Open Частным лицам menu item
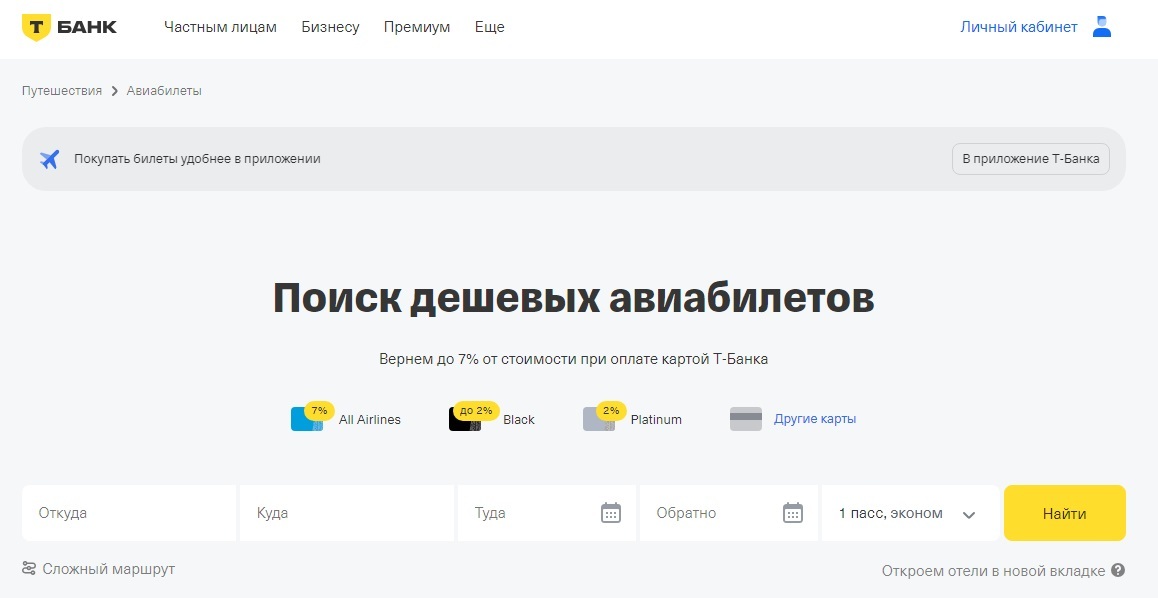The image size is (1158, 598). coord(220,27)
